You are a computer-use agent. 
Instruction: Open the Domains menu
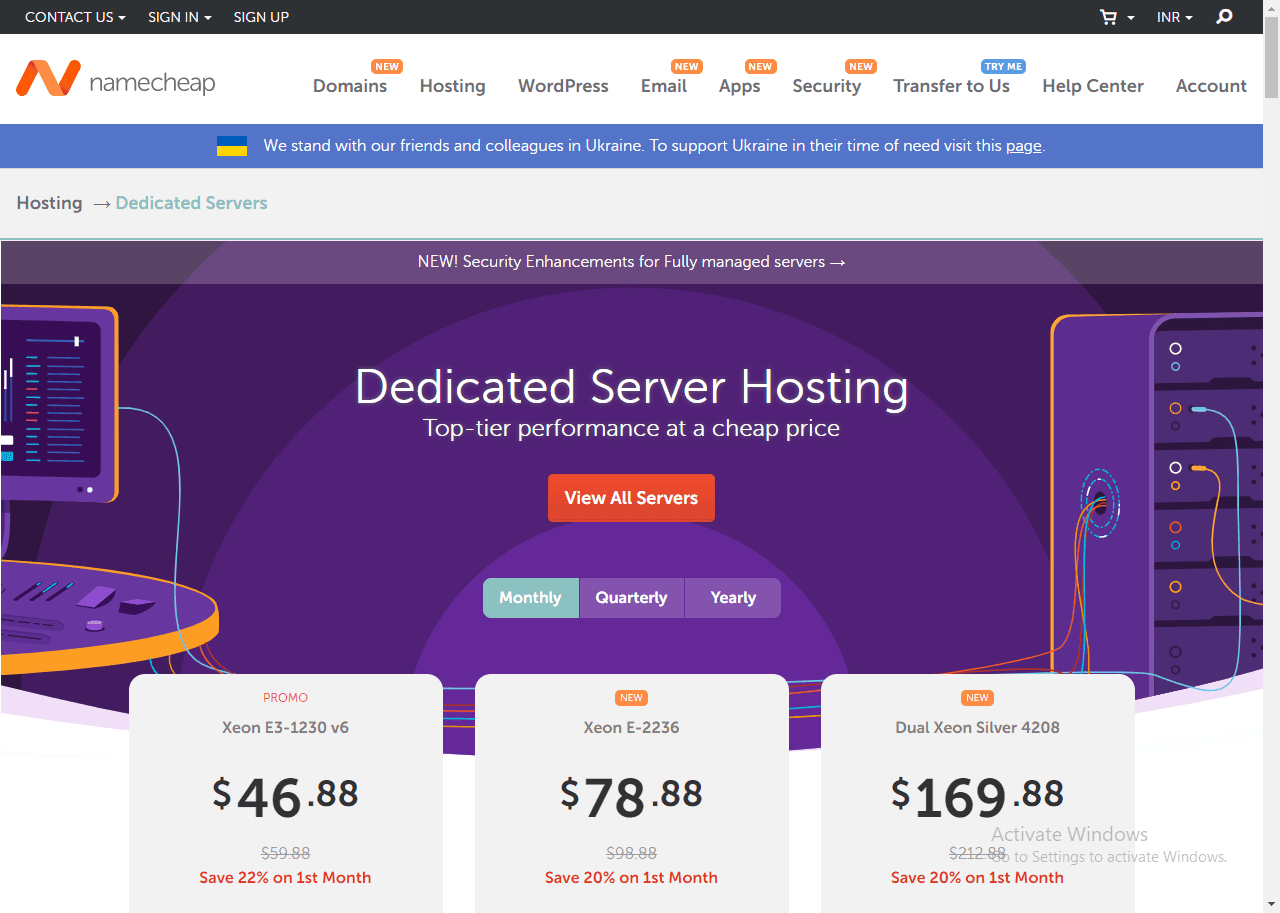point(350,86)
